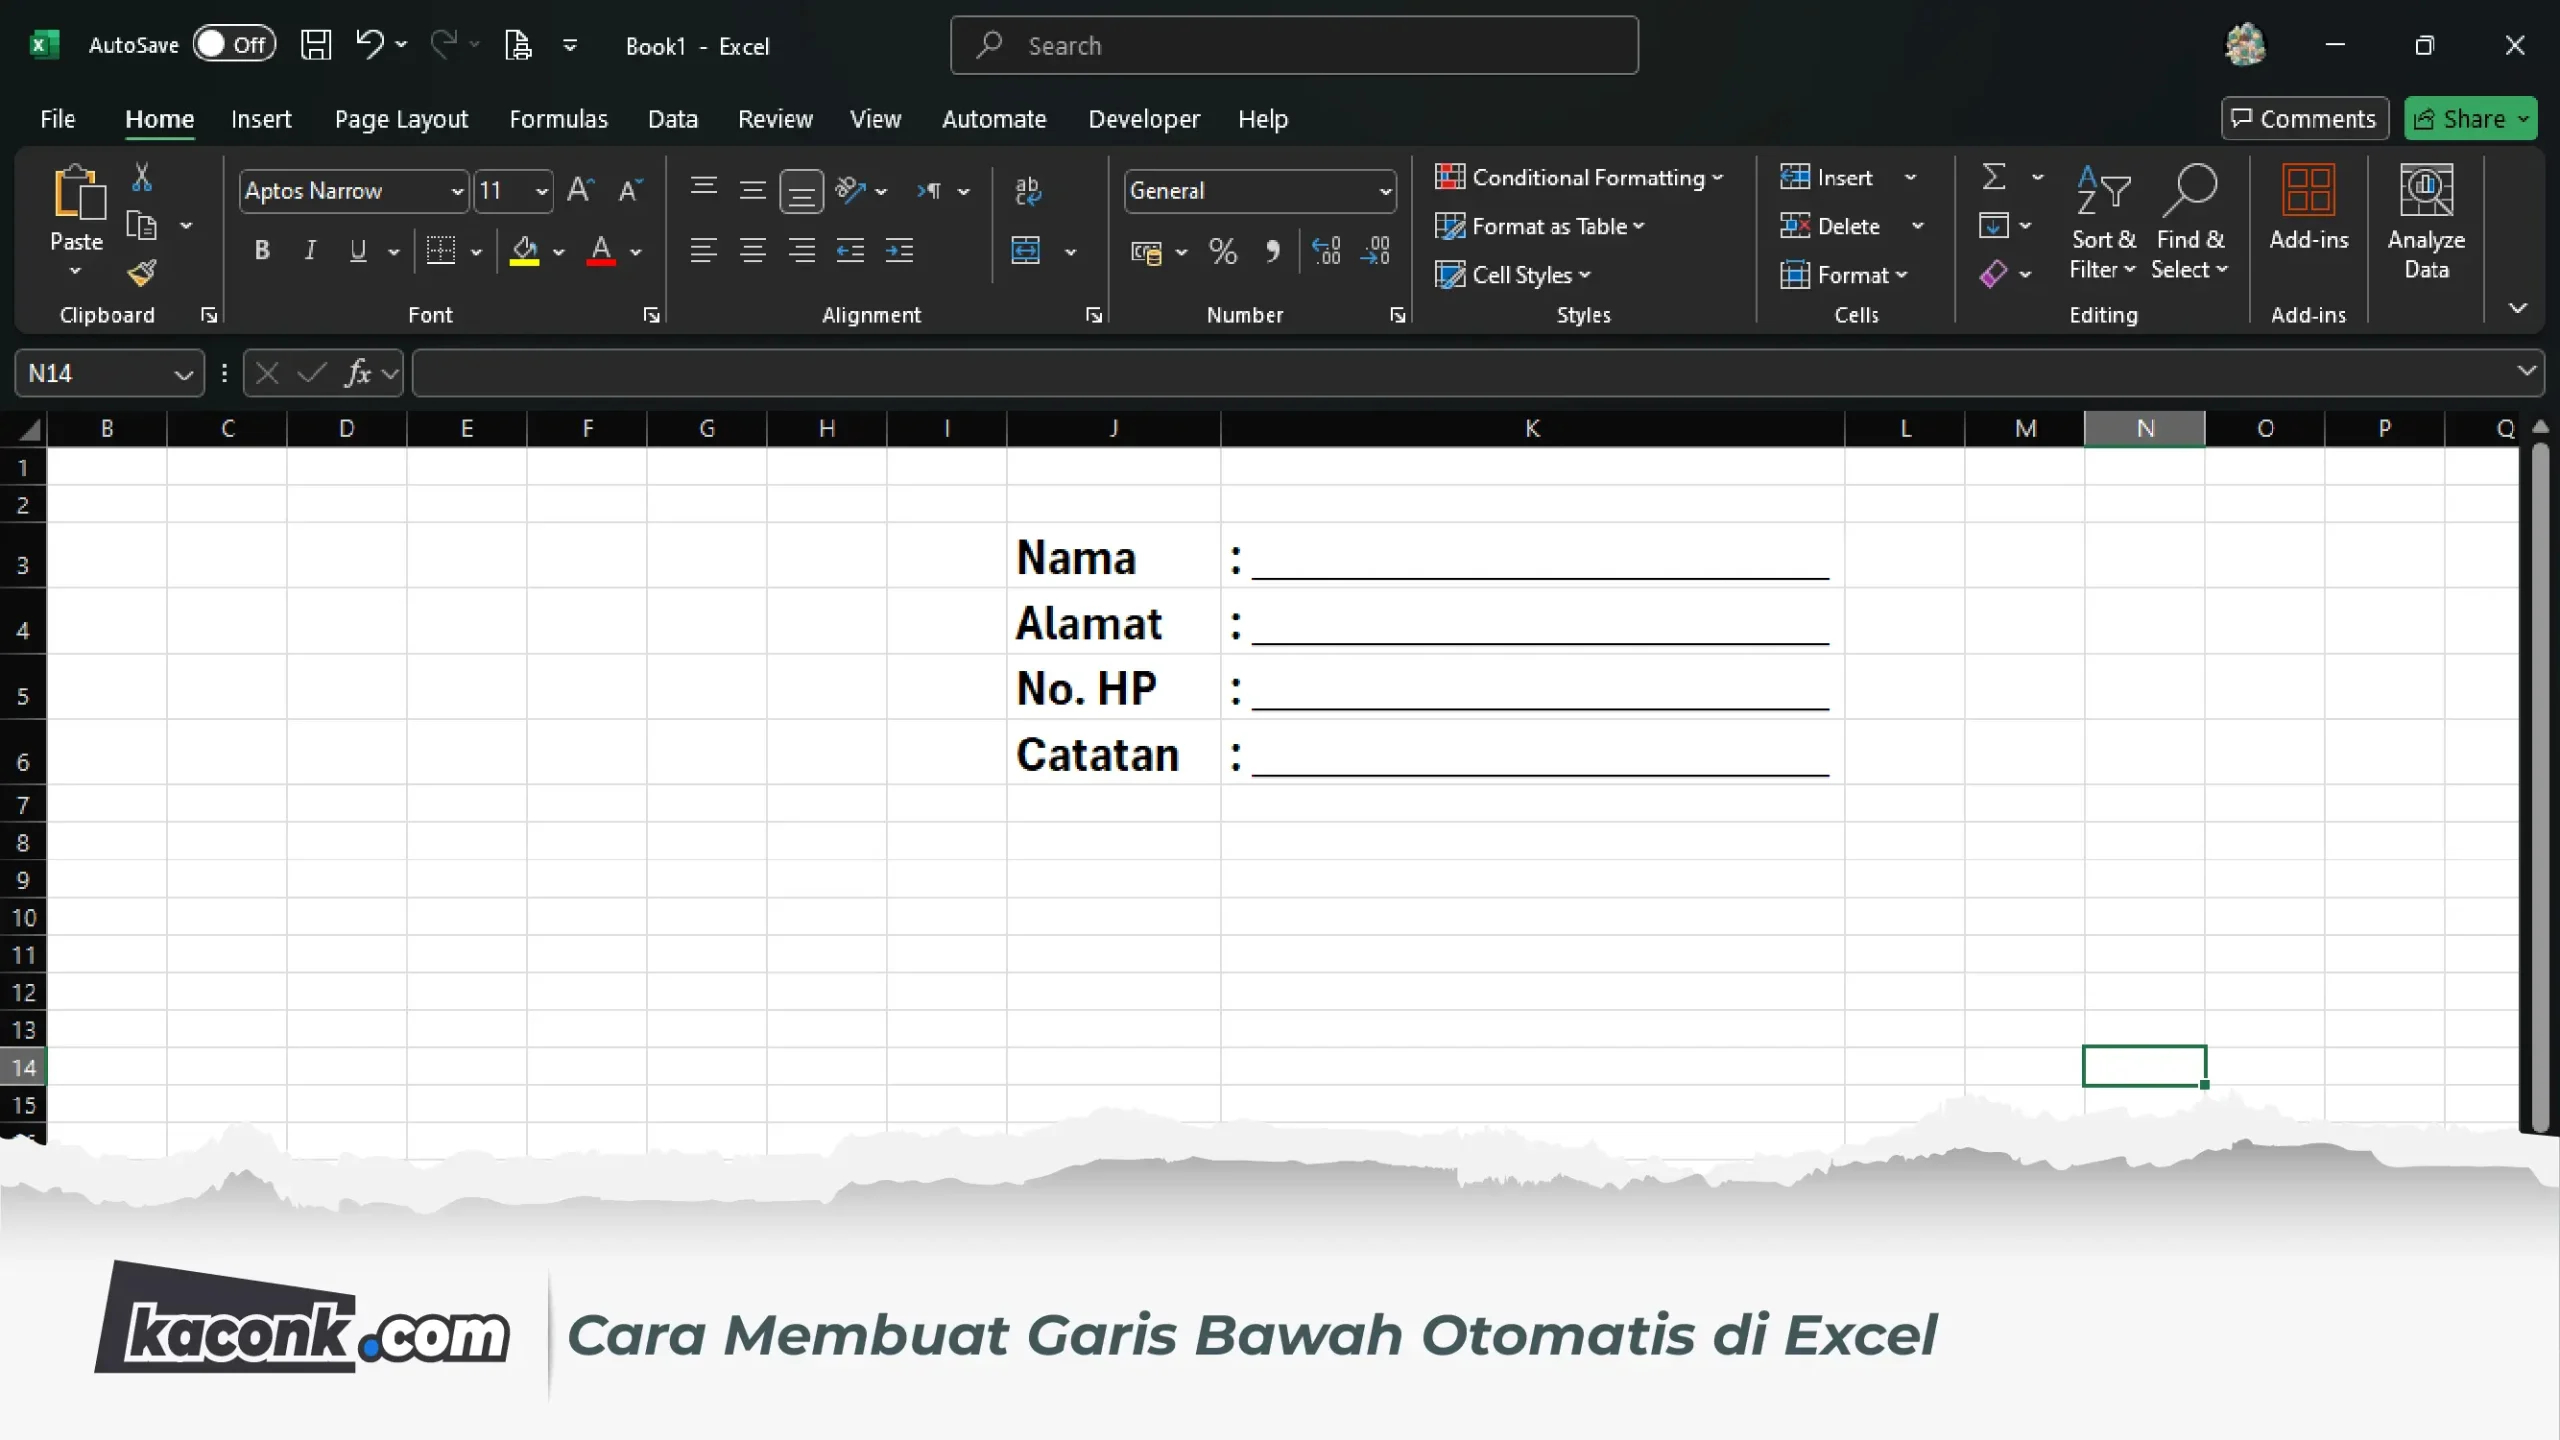Toggle Bold formatting
2560x1440 pixels.
click(x=262, y=251)
